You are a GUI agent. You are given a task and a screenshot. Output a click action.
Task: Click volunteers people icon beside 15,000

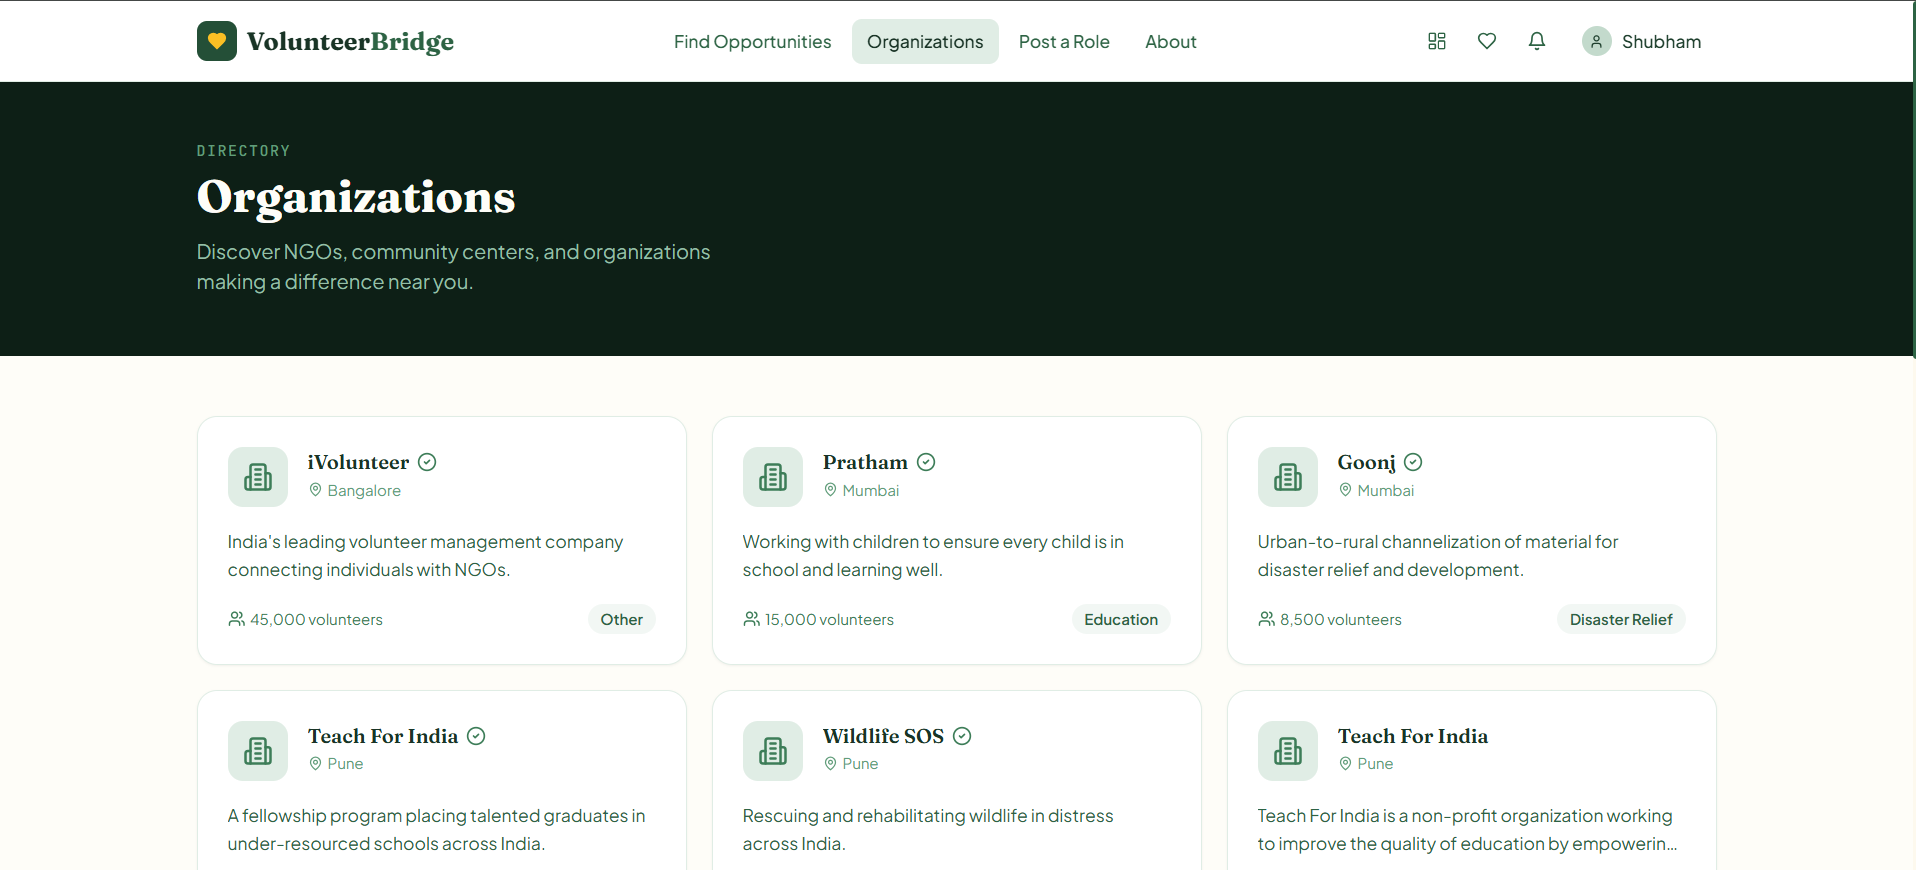(751, 619)
